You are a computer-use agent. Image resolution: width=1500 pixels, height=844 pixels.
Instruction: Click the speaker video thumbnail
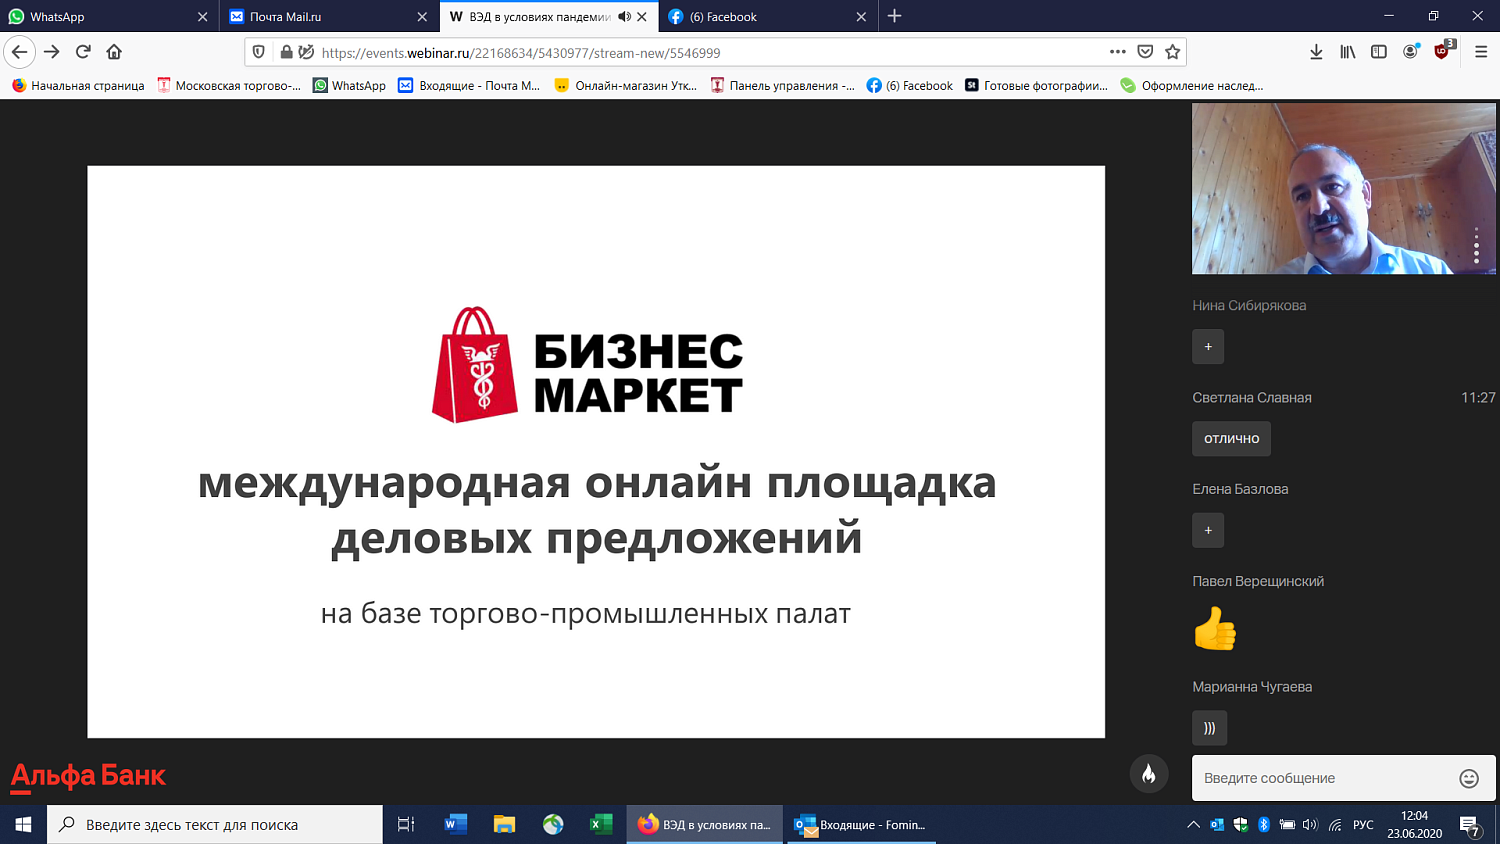click(1344, 189)
